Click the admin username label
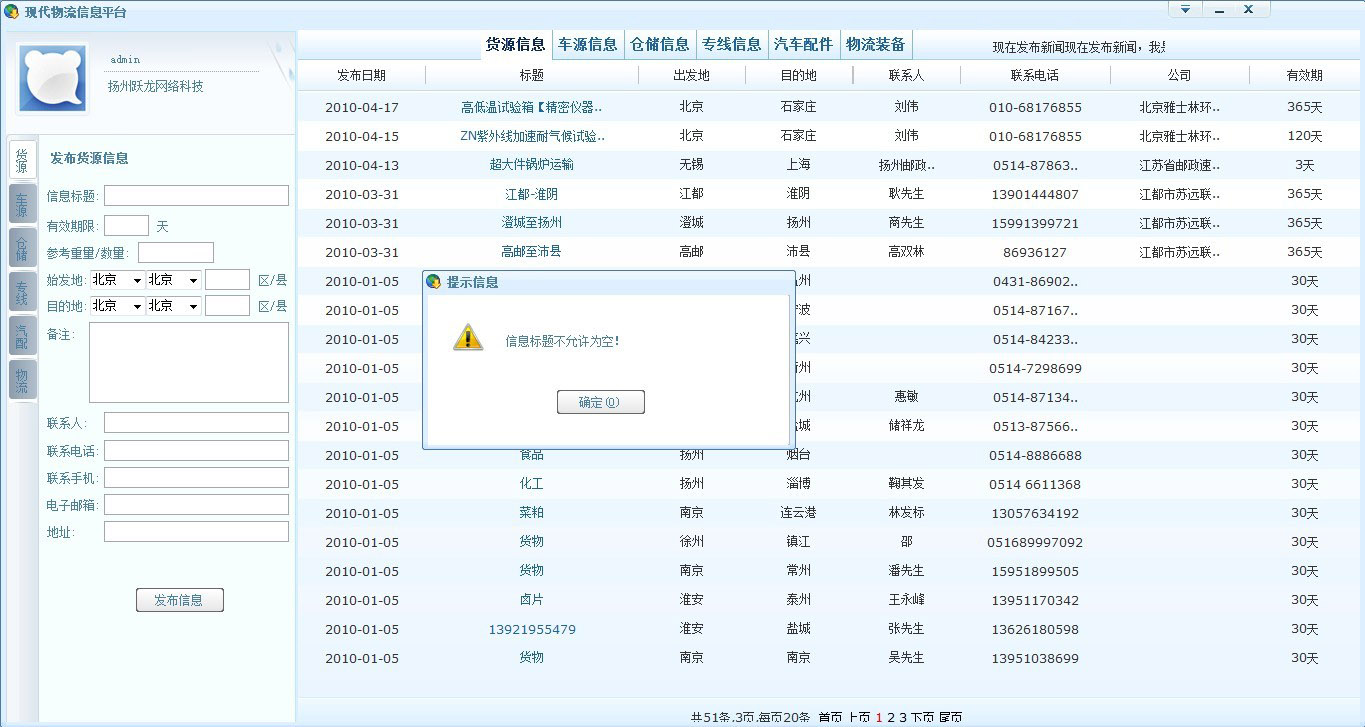Viewport: 1365px width, 727px height. tap(125, 60)
